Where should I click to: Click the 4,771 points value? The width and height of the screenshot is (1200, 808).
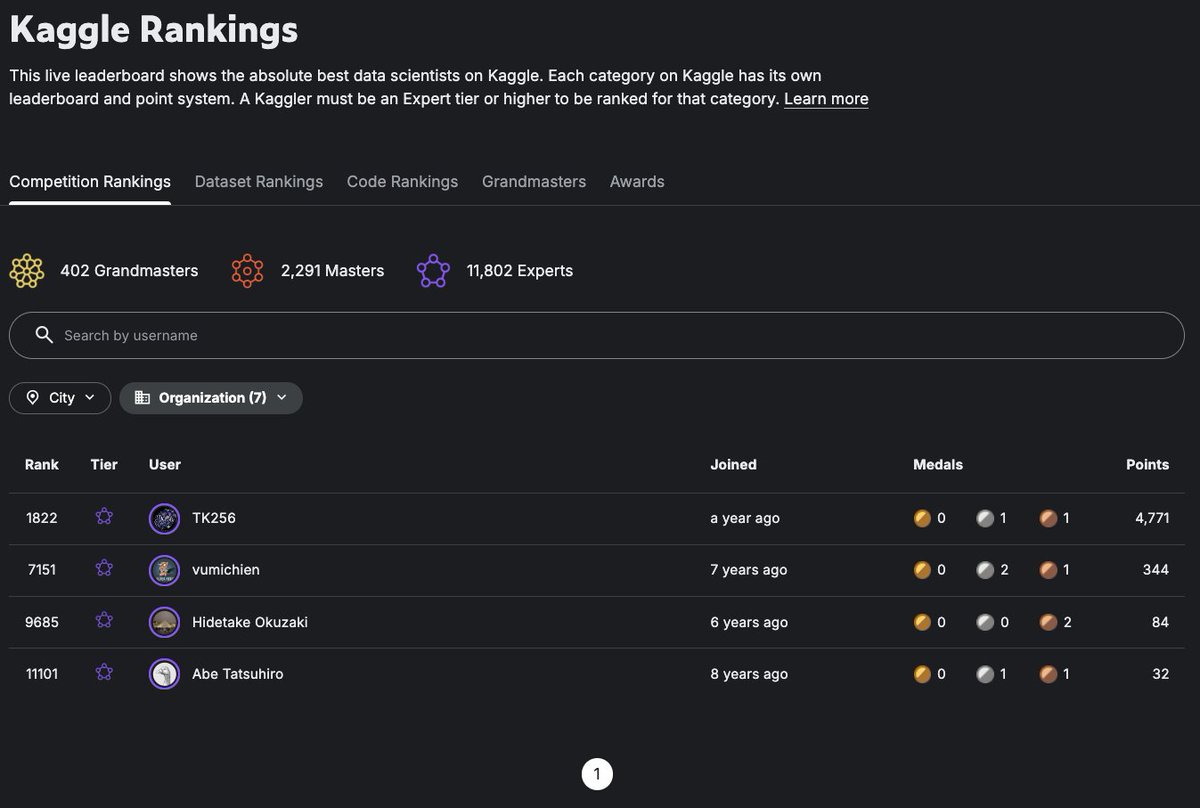coord(1152,518)
